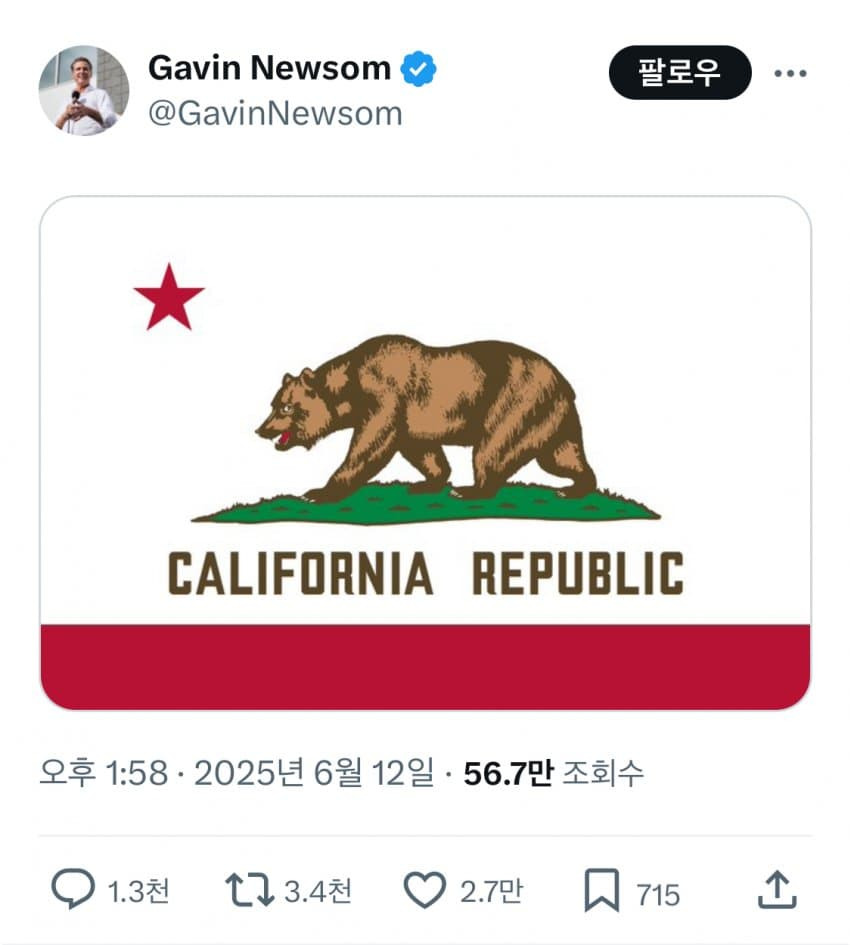Open the California Republic flag image
The height and width of the screenshot is (945, 850).
pyautogui.click(x=424, y=450)
